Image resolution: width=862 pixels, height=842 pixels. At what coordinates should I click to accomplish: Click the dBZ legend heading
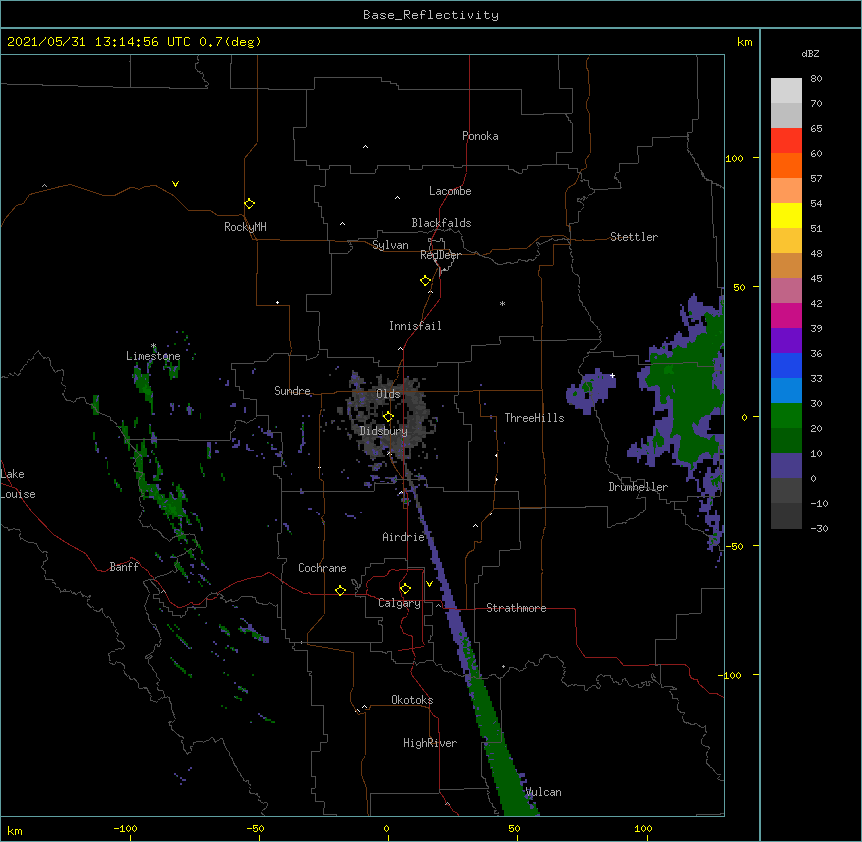tap(810, 53)
